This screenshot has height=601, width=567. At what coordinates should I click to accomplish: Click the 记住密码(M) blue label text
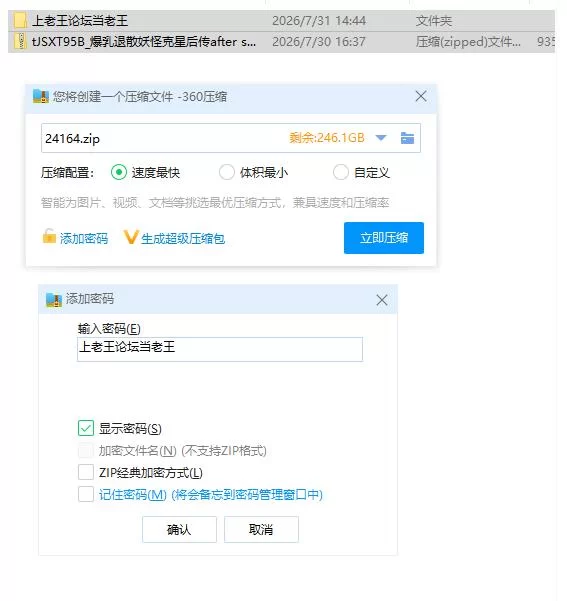[210, 494]
